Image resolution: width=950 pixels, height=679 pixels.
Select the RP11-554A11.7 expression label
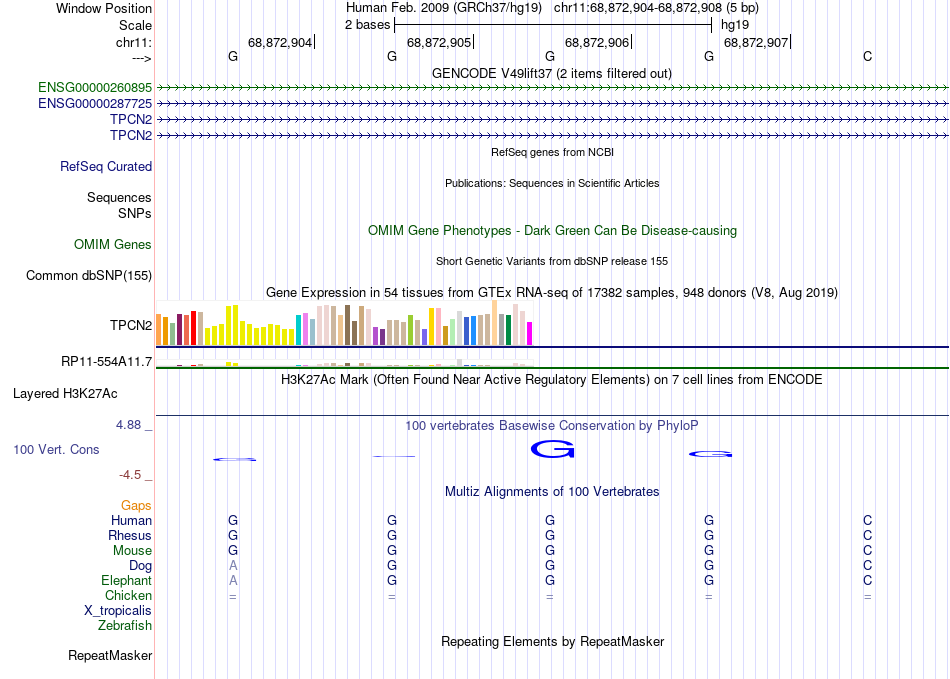click(107, 362)
